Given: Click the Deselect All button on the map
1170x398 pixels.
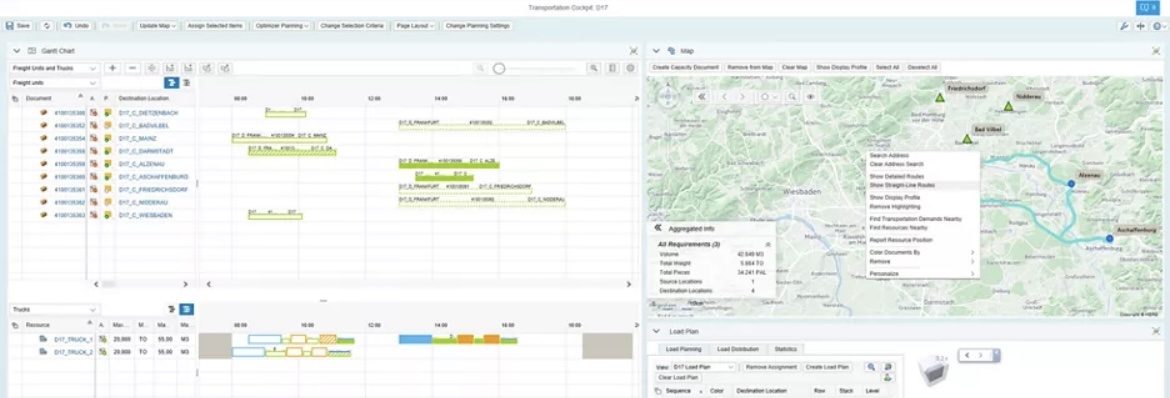Looking at the screenshot, I should [x=923, y=67].
